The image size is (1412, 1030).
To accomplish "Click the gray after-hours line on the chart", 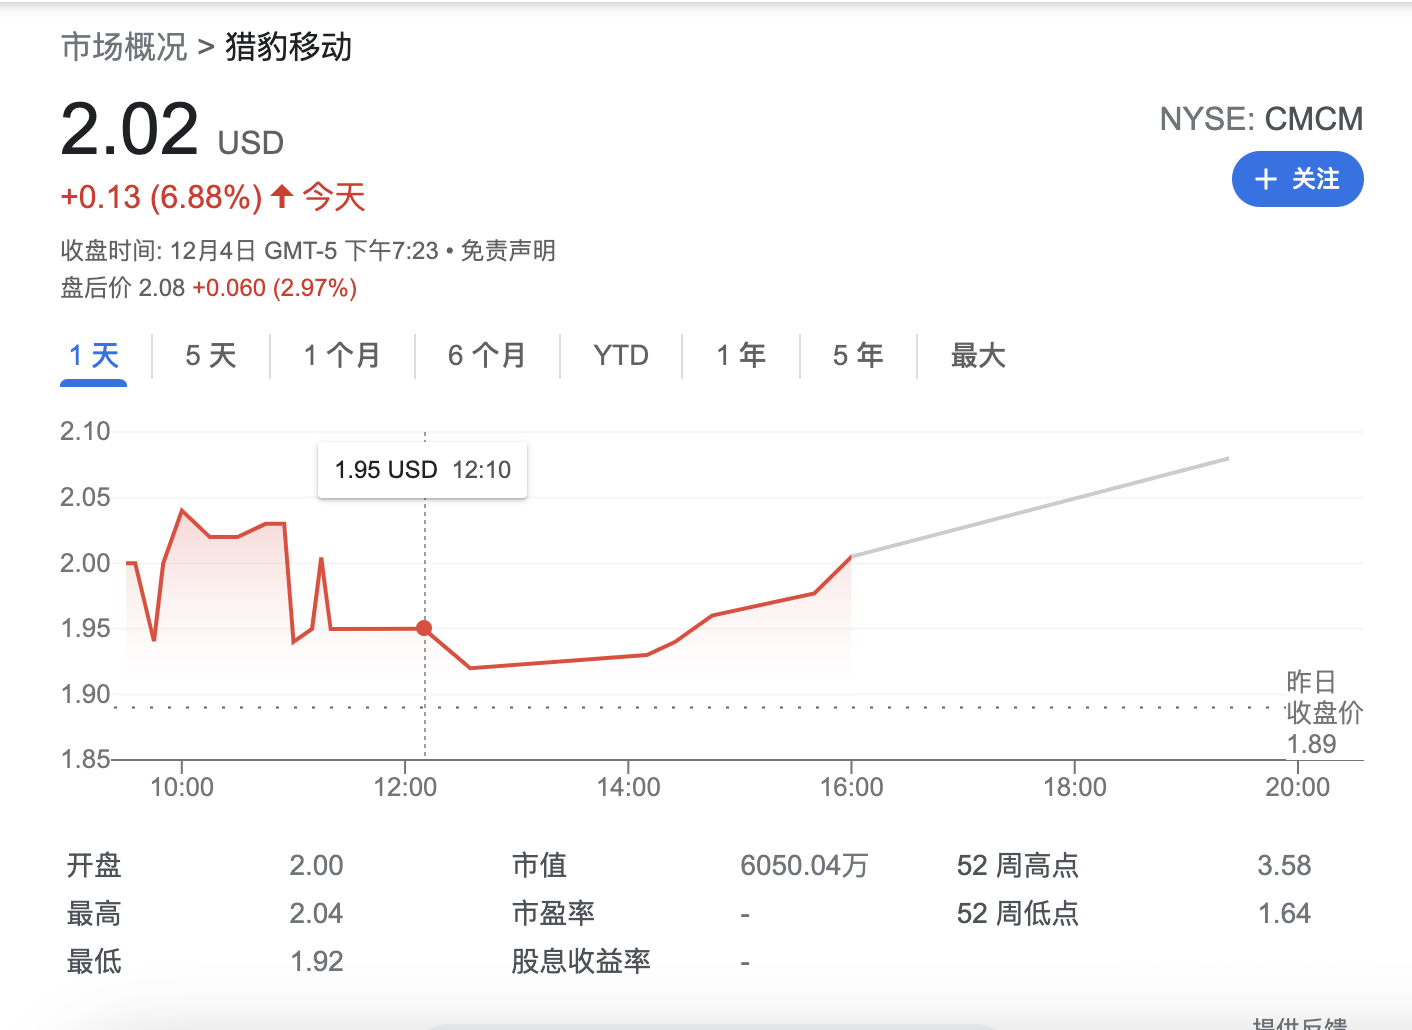I will coord(1040,507).
